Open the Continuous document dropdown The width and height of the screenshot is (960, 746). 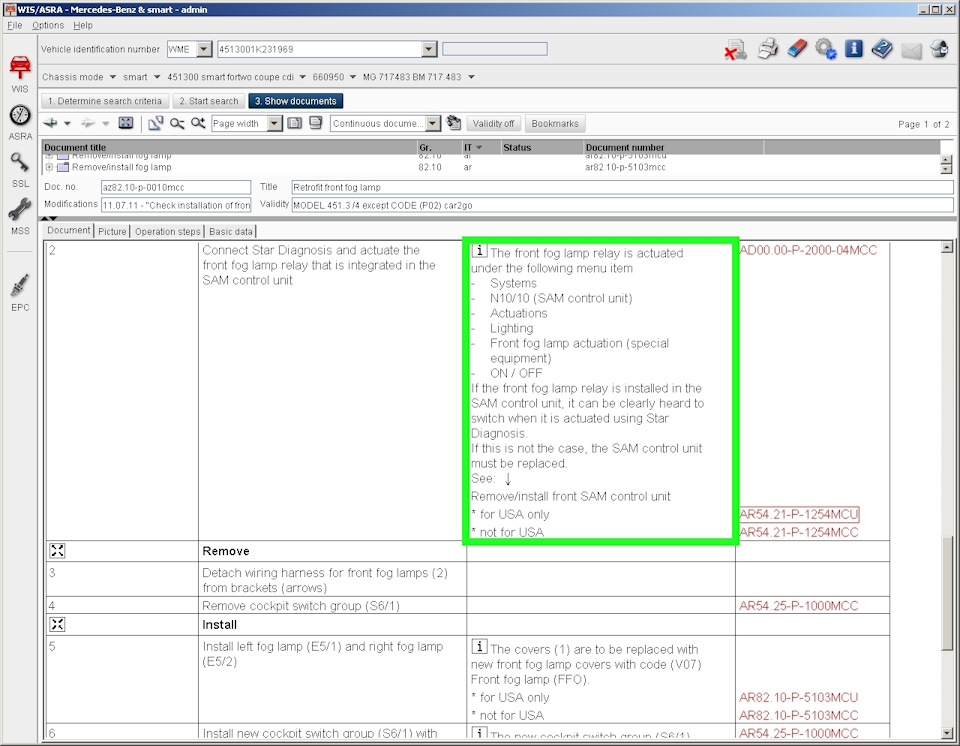click(433, 124)
